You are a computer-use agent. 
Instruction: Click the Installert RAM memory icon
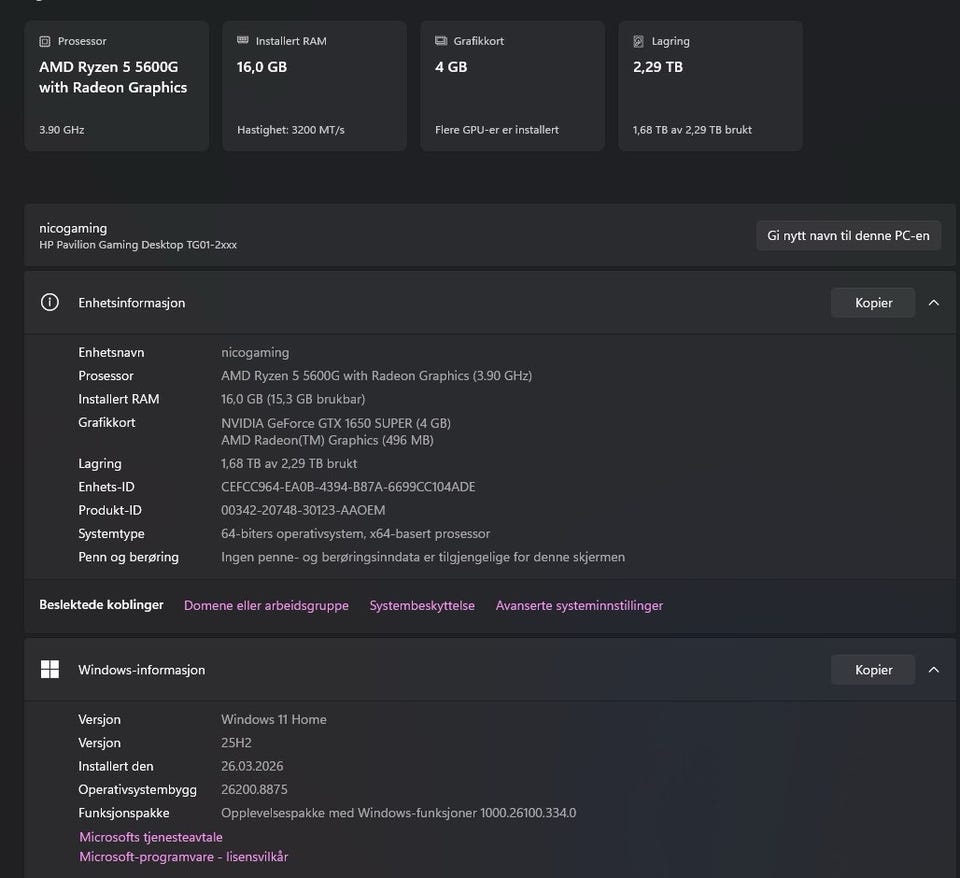coord(242,40)
